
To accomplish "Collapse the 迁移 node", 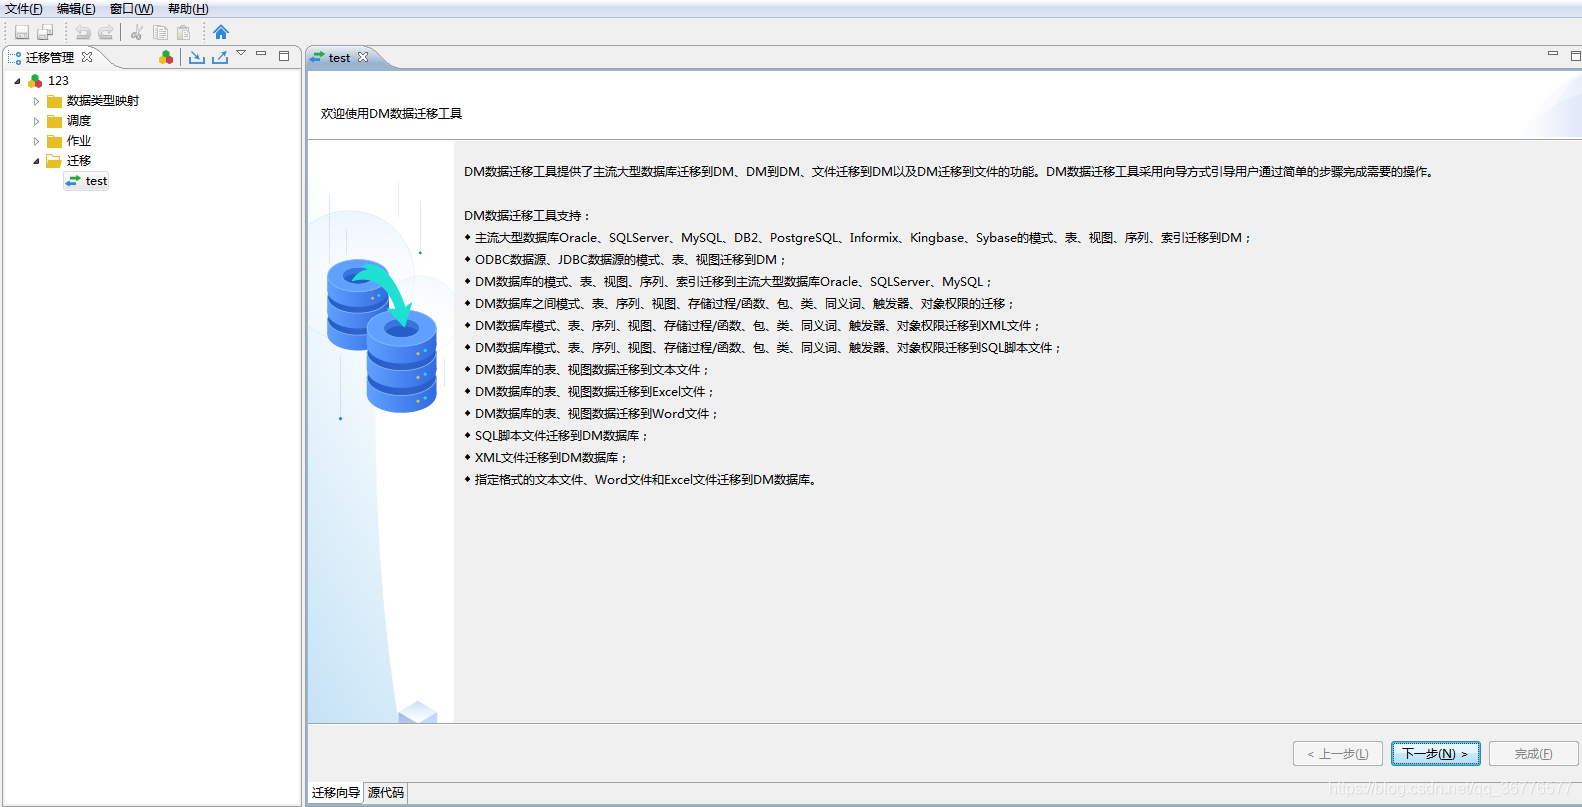I will [x=37, y=161].
